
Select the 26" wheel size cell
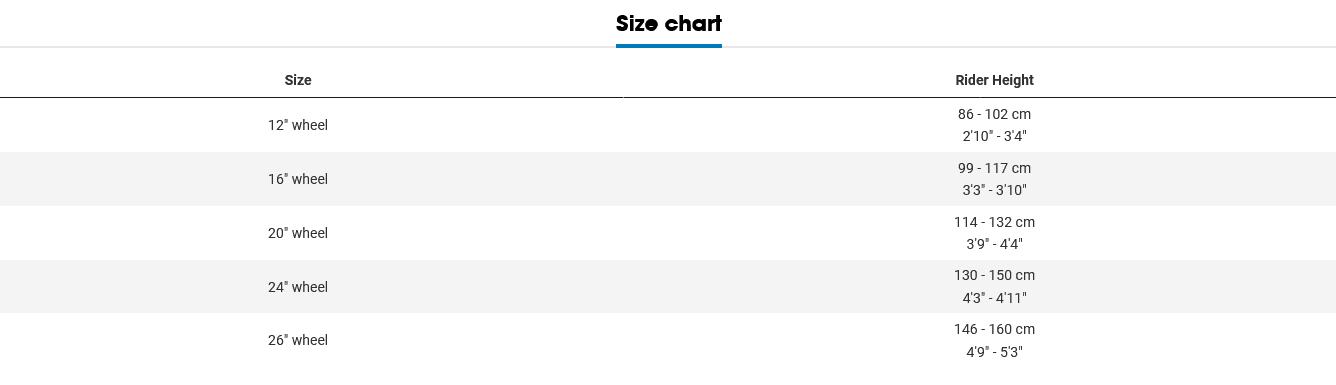click(298, 340)
